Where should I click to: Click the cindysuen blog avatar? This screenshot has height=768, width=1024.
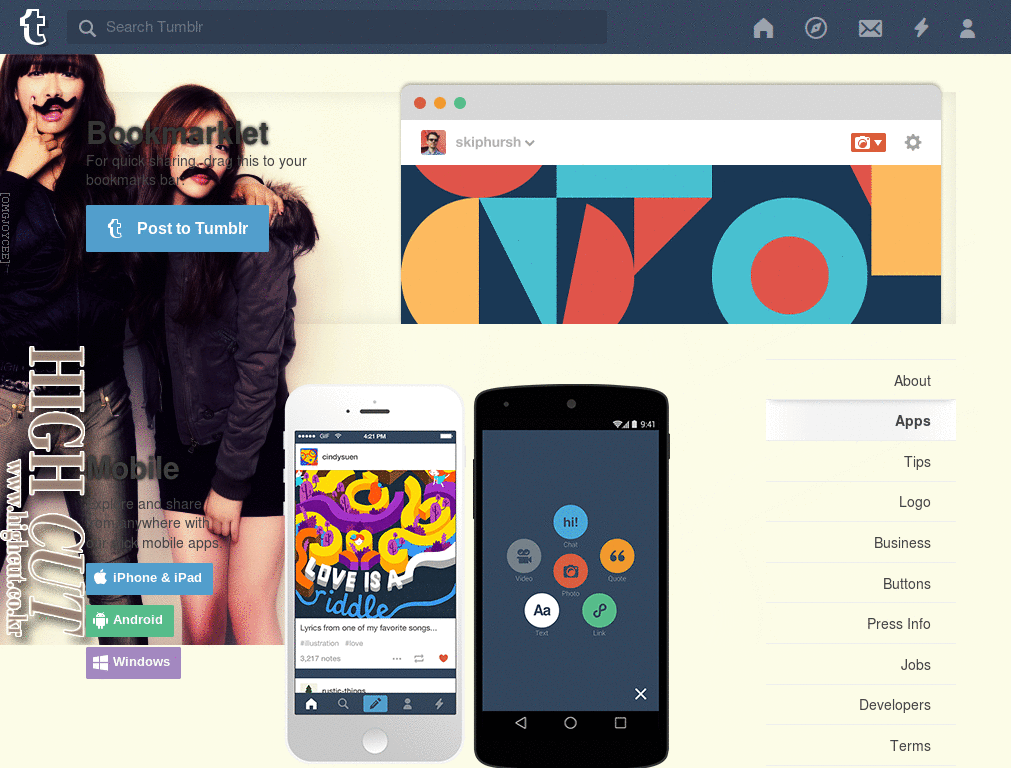[308, 456]
